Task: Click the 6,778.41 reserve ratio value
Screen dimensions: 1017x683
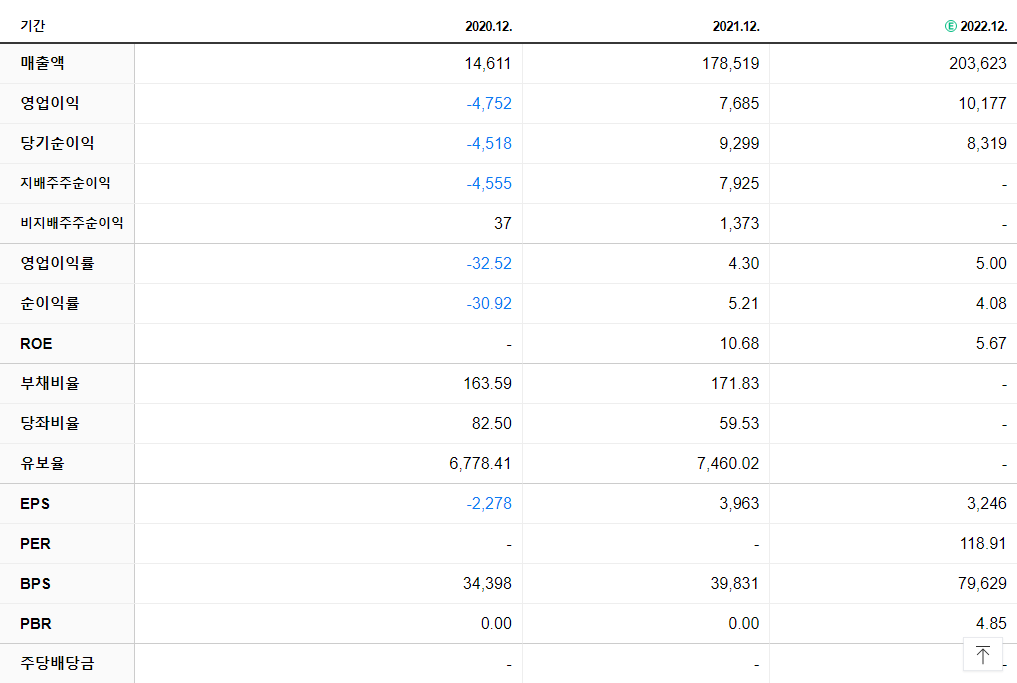Action: pyautogui.click(x=480, y=464)
